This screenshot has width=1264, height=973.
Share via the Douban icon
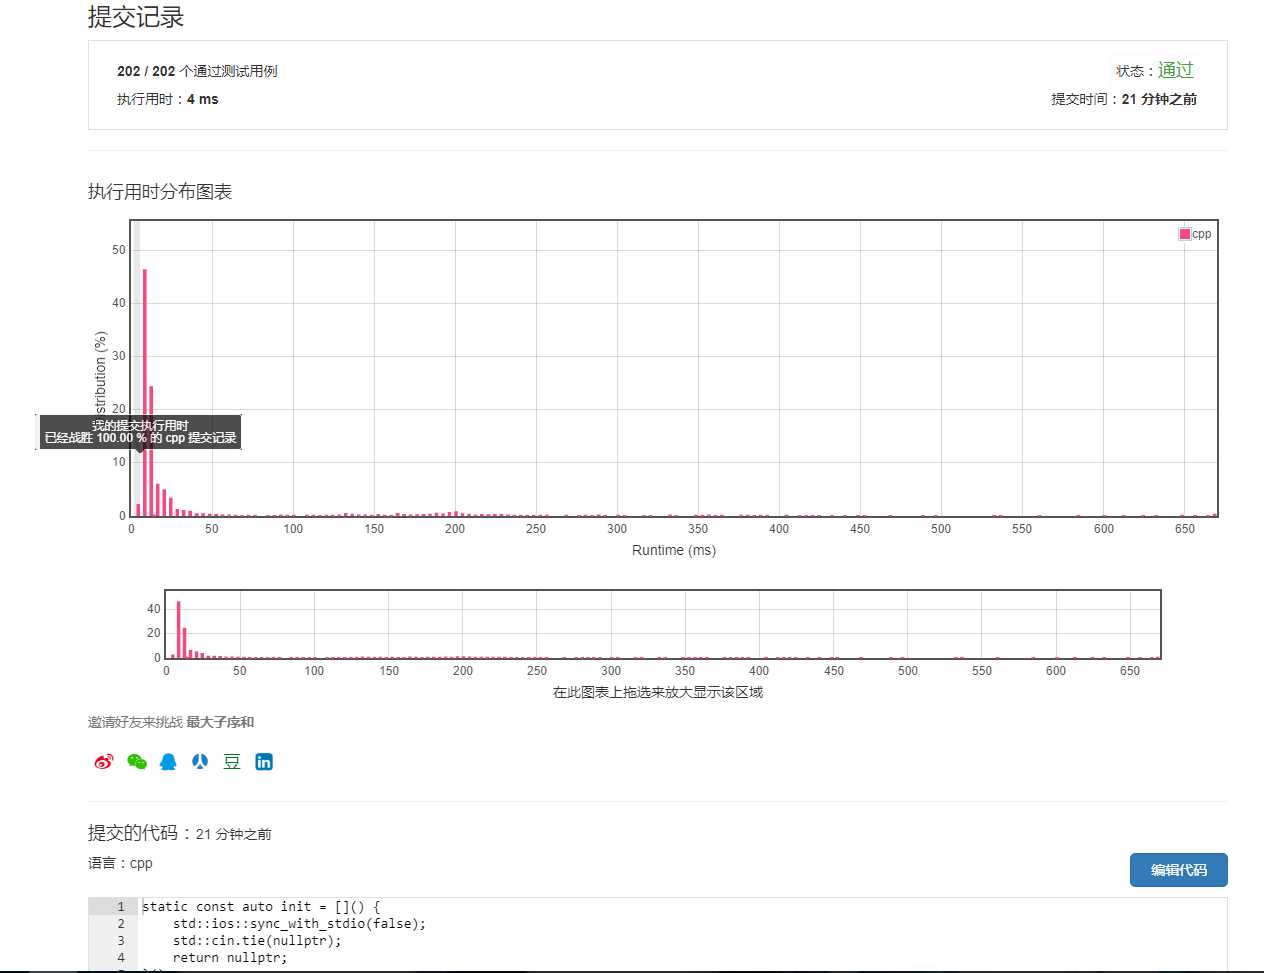coord(232,762)
